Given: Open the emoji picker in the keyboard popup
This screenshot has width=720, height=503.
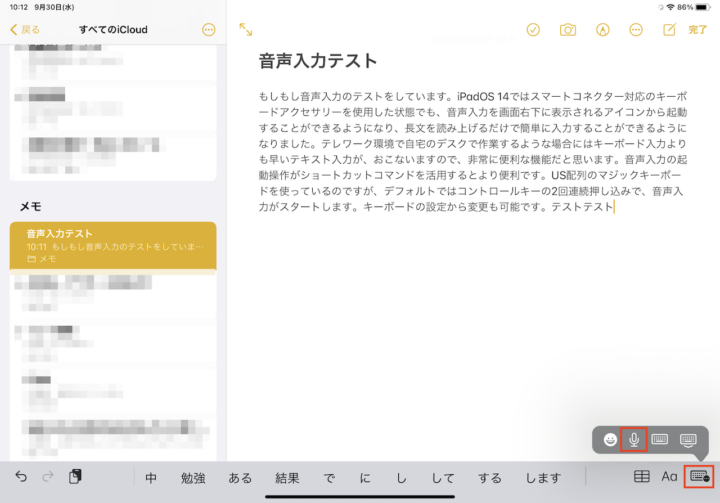Looking at the screenshot, I should (x=610, y=440).
